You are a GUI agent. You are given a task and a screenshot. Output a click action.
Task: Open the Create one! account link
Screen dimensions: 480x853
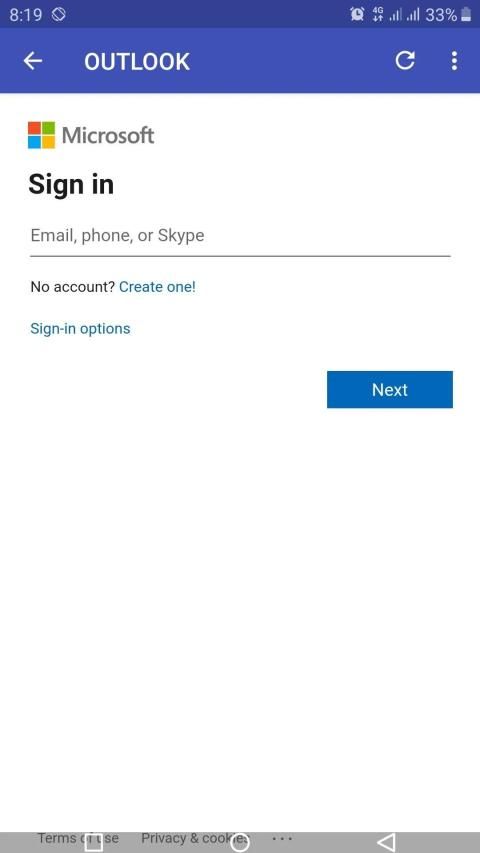click(x=157, y=287)
